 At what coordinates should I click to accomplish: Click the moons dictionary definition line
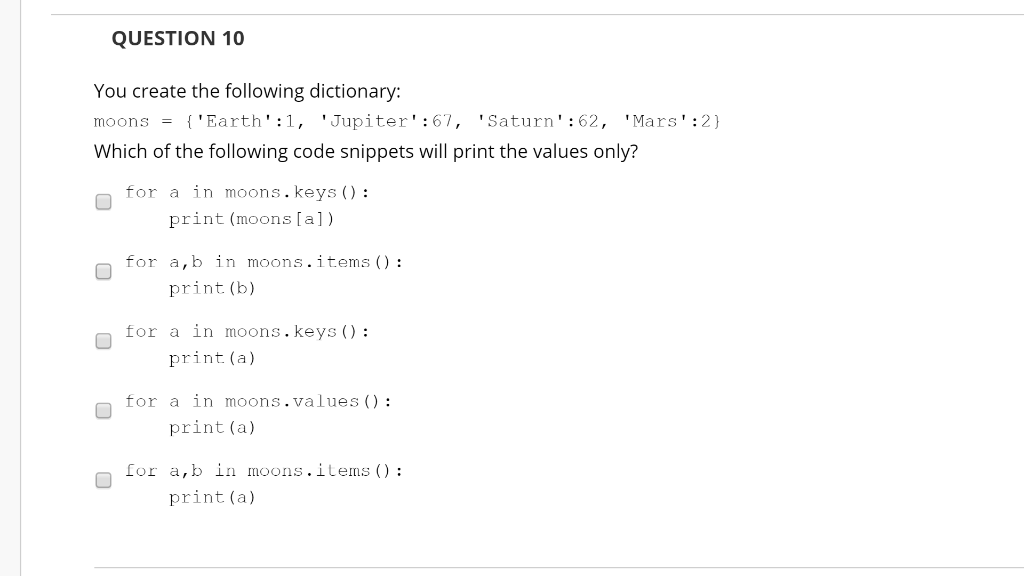407,121
